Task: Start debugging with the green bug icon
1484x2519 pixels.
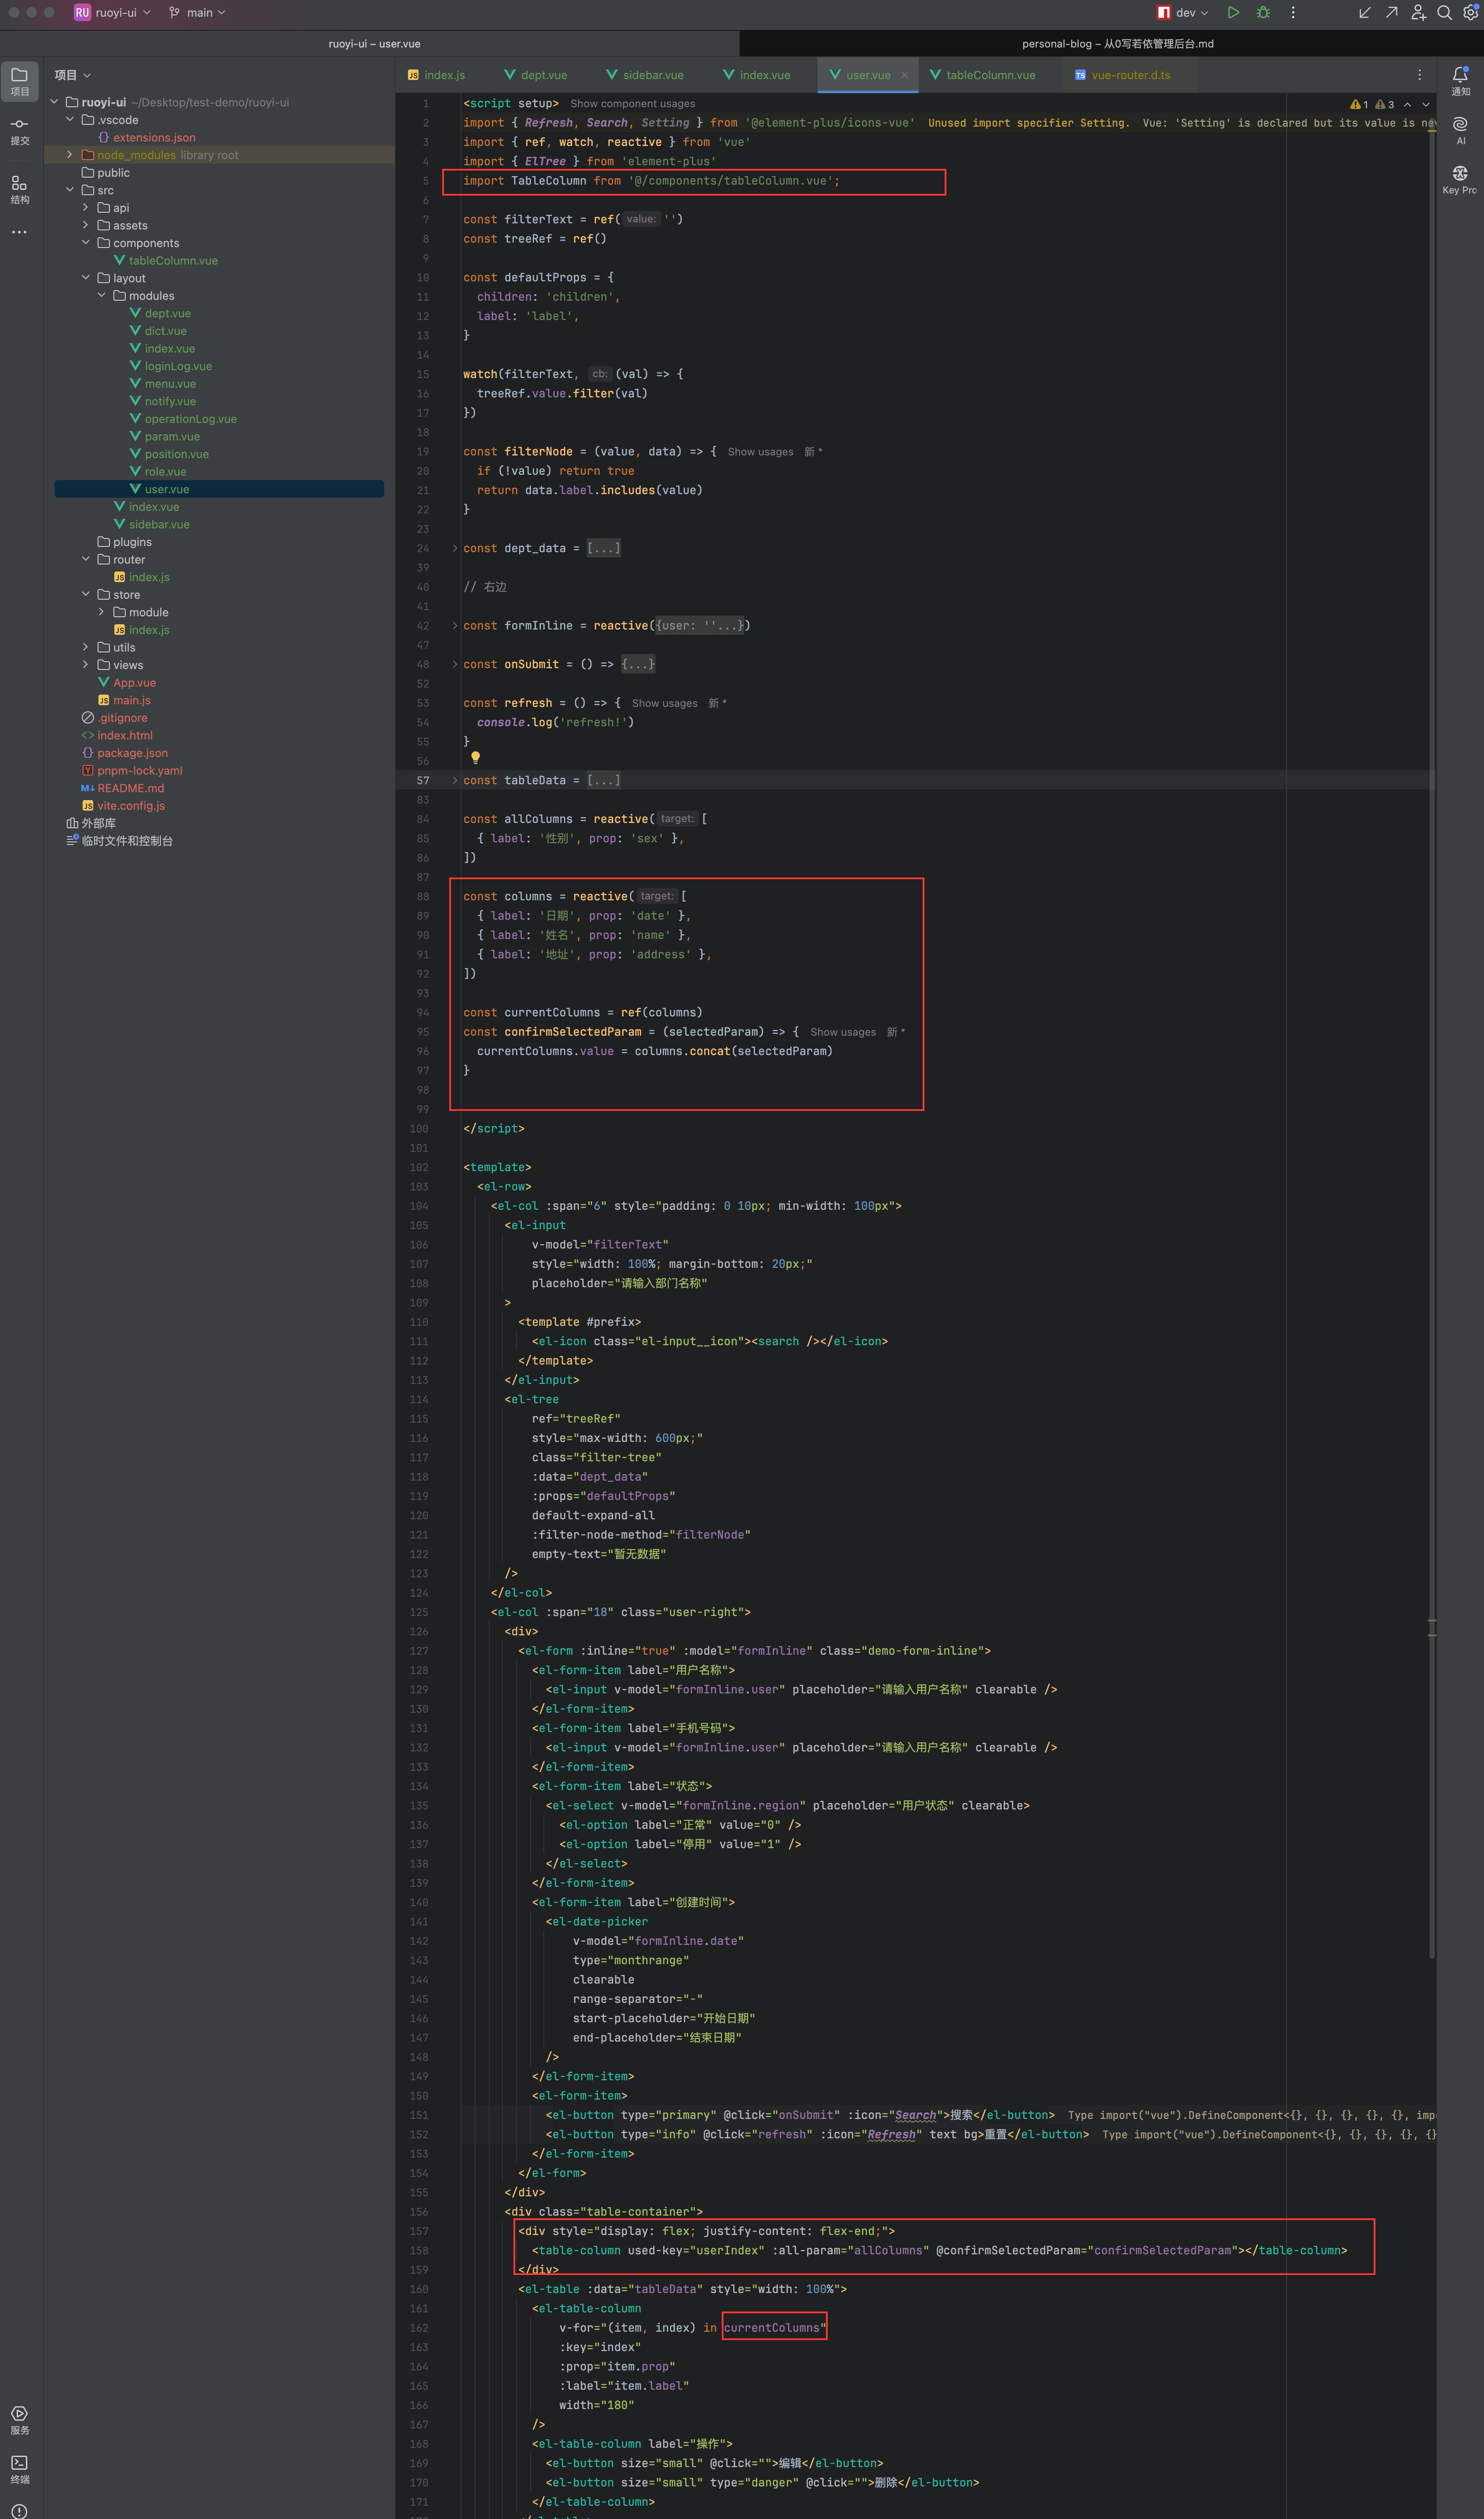Action: point(1263,13)
